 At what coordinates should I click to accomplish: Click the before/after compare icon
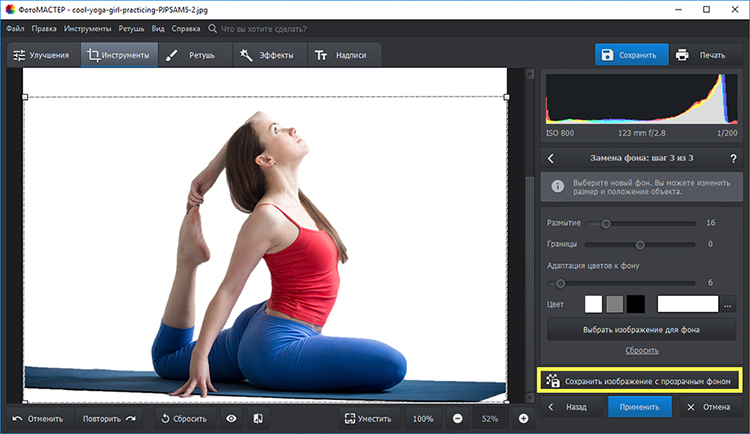click(257, 418)
